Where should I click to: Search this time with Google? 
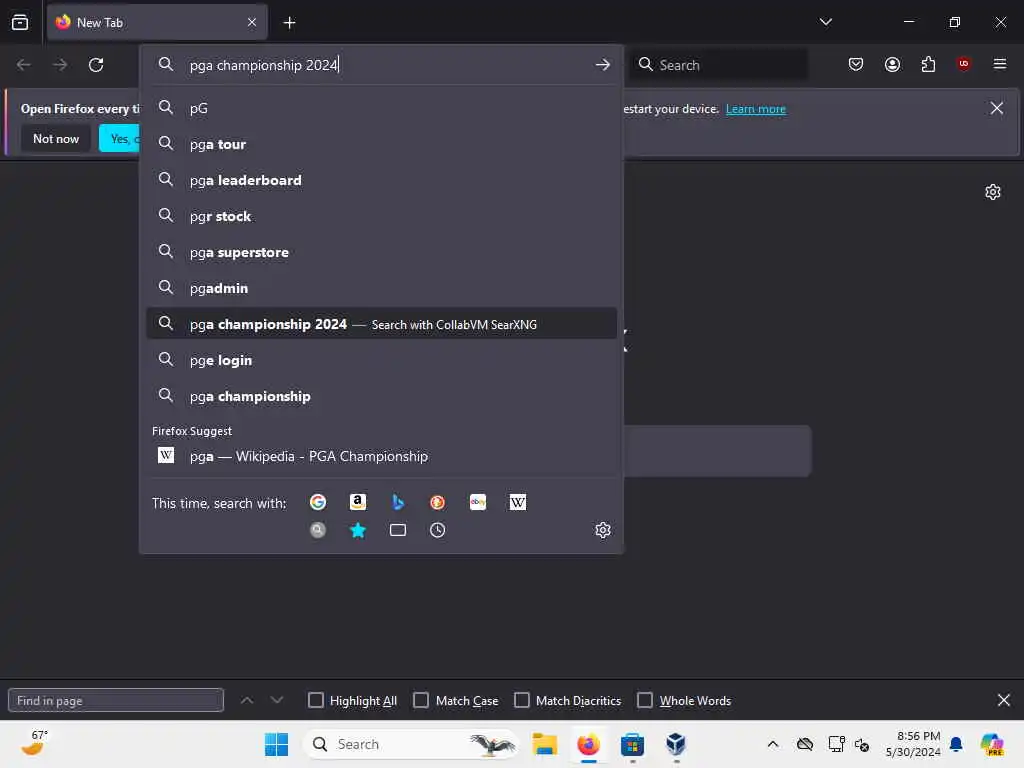click(318, 502)
